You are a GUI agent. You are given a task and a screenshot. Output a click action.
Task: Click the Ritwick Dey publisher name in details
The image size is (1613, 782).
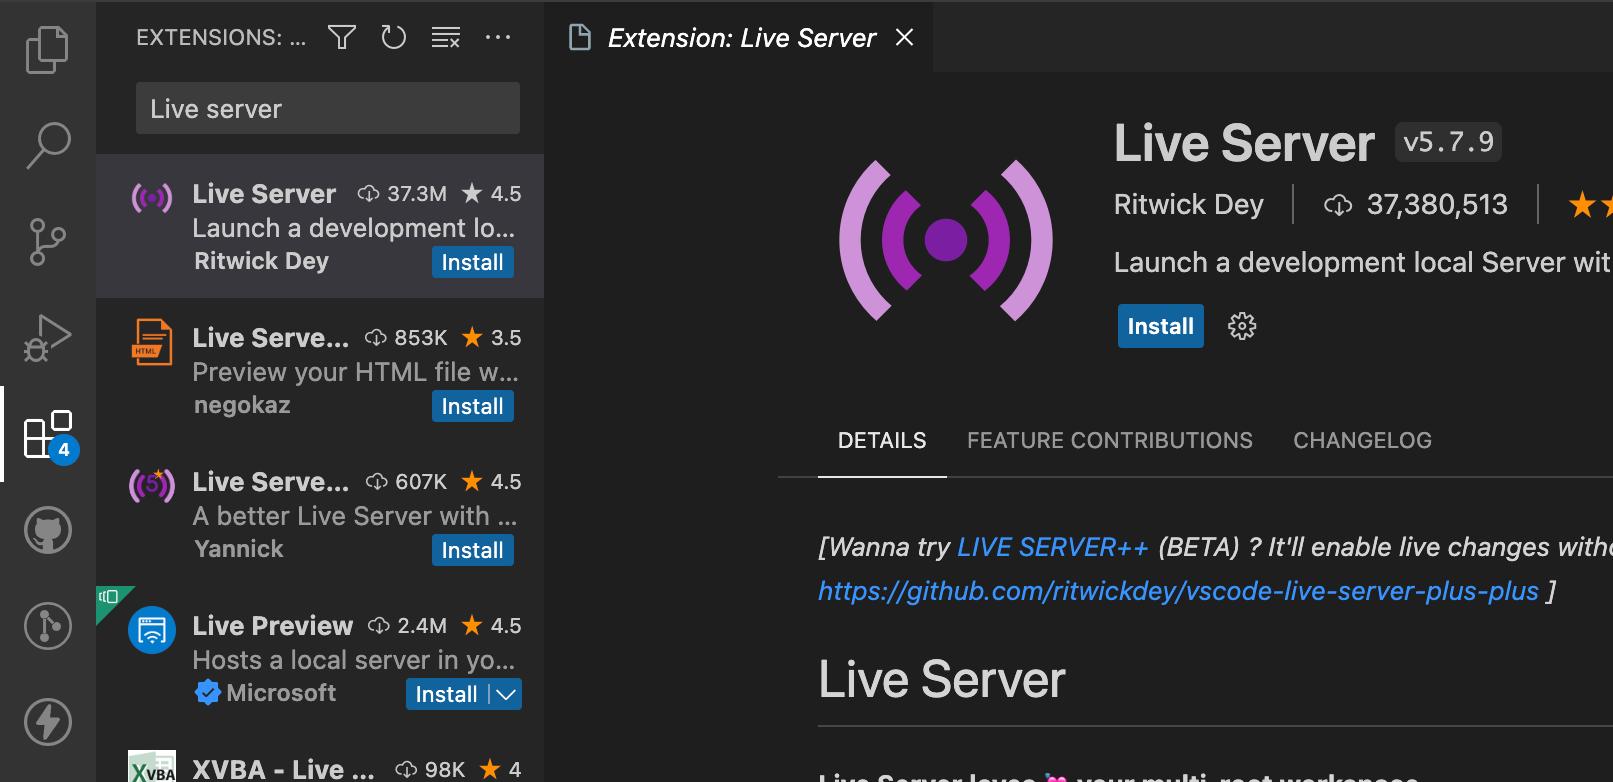click(1189, 205)
